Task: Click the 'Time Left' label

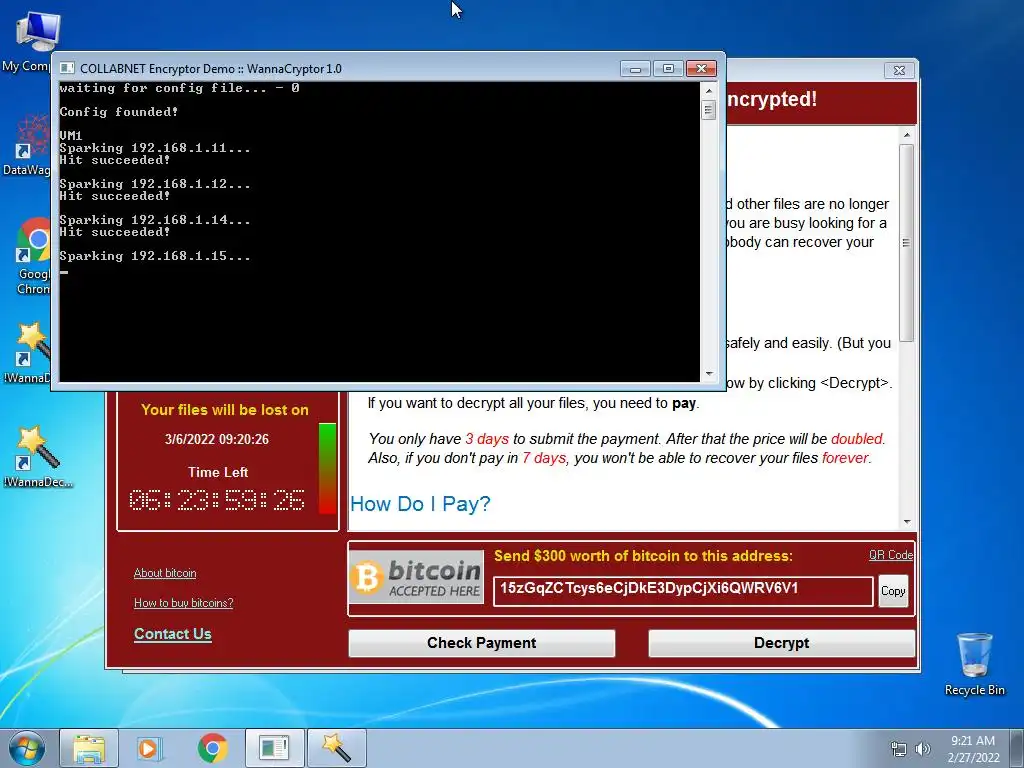Action: tap(218, 472)
